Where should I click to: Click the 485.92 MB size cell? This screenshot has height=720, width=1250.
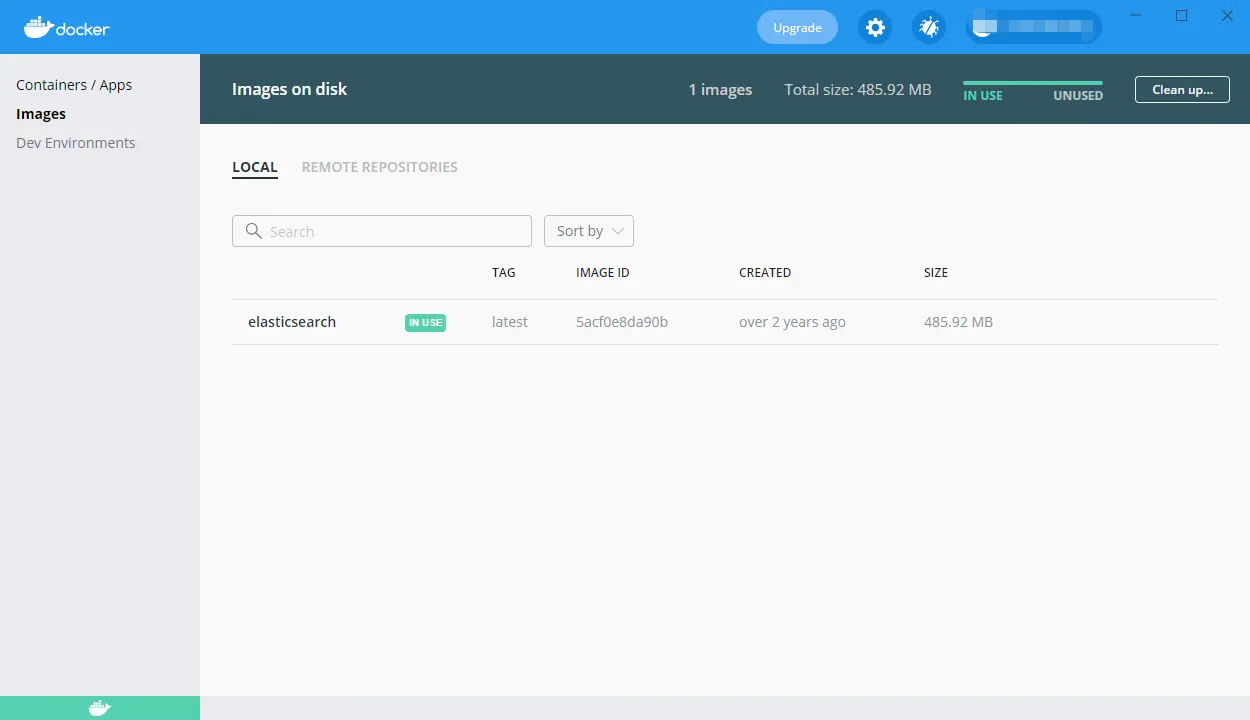[958, 322]
